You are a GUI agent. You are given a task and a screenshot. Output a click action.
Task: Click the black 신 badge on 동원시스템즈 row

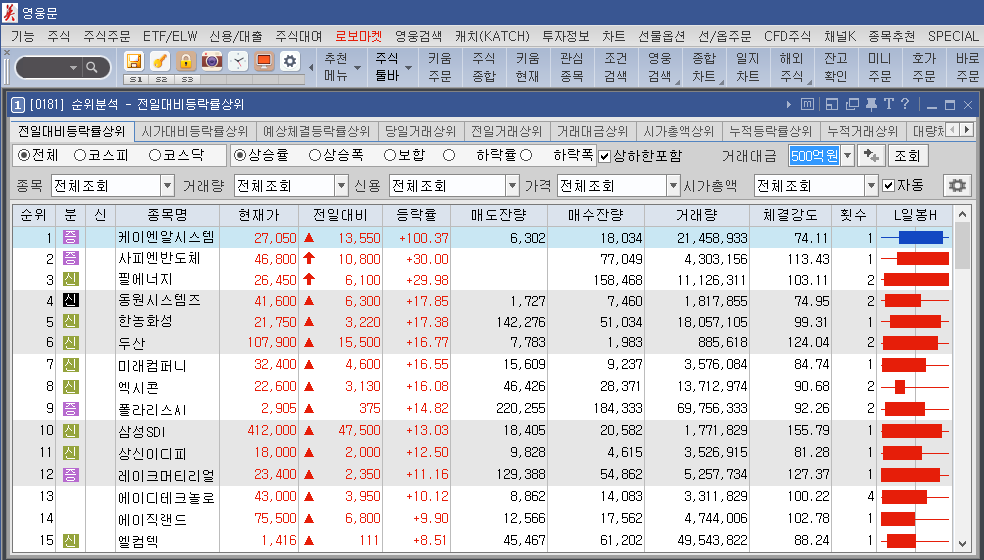[x=70, y=300]
